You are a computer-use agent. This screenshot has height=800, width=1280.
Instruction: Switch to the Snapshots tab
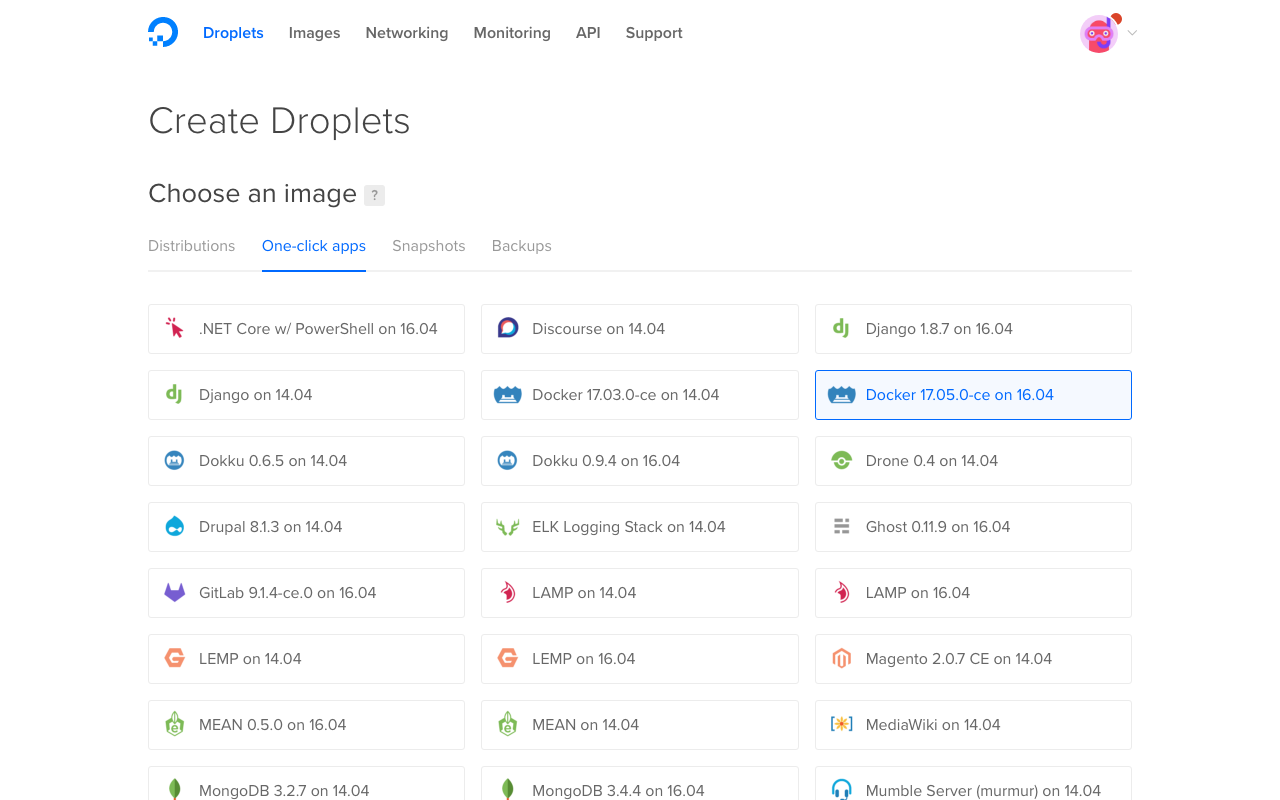click(x=429, y=246)
